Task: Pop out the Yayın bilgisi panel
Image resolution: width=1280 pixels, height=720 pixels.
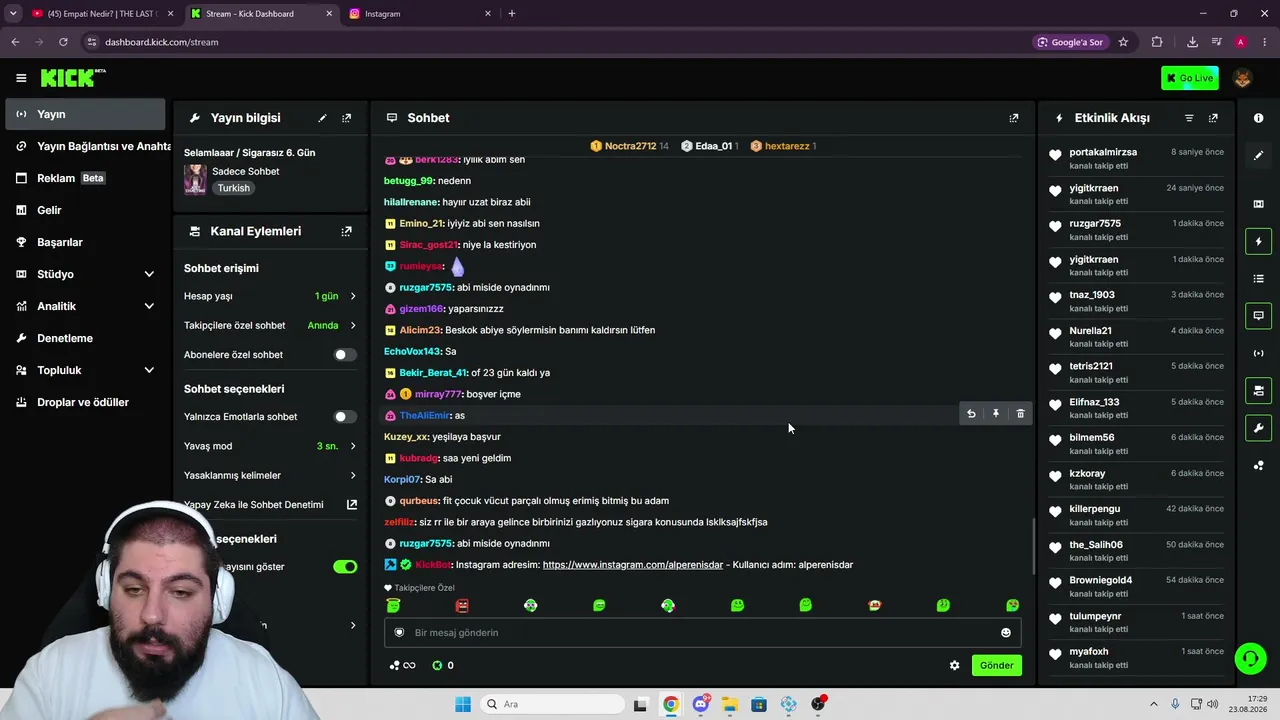Action: [x=347, y=118]
